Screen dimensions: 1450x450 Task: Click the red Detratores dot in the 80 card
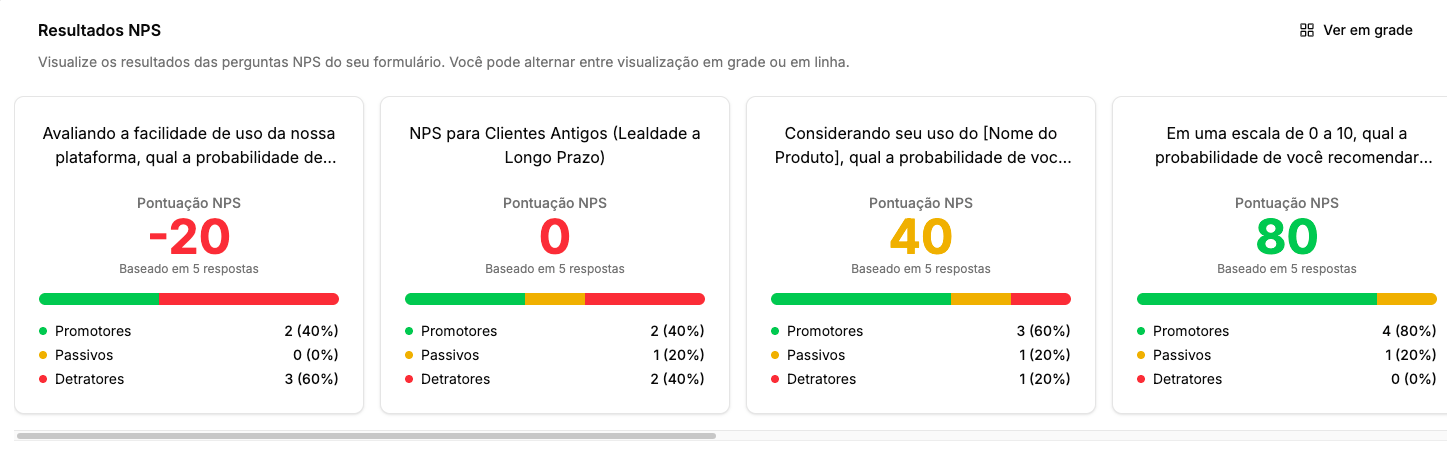tap(1141, 379)
